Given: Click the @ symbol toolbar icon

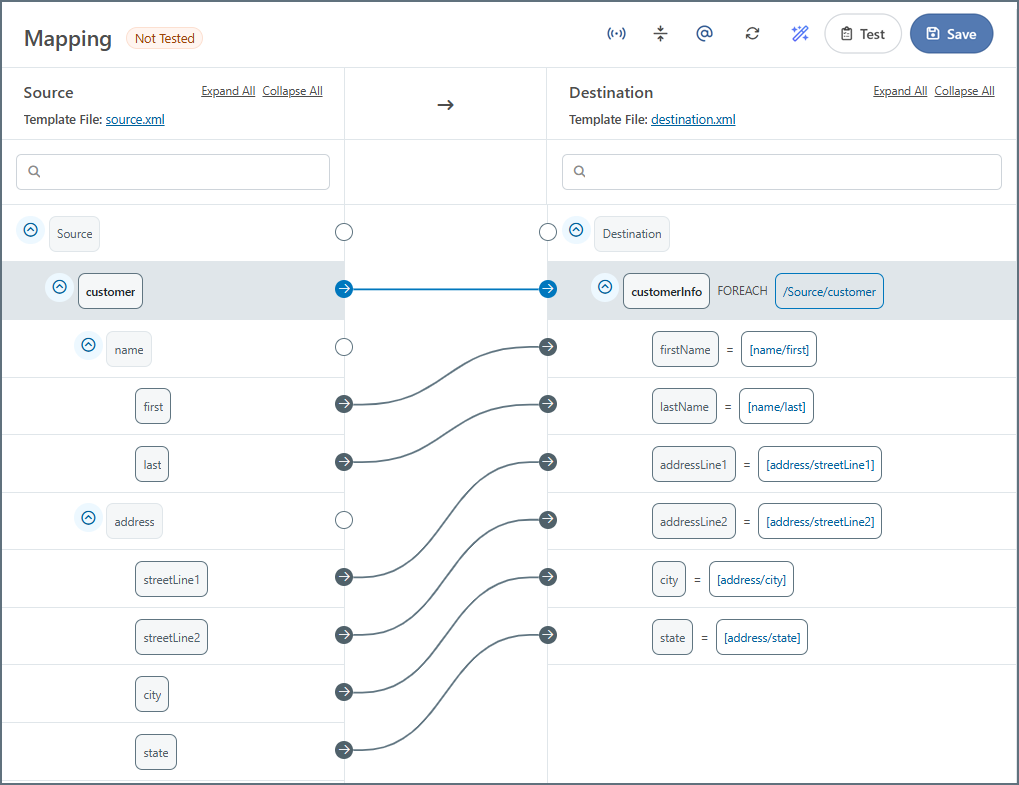Looking at the screenshot, I should [x=704, y=34].
